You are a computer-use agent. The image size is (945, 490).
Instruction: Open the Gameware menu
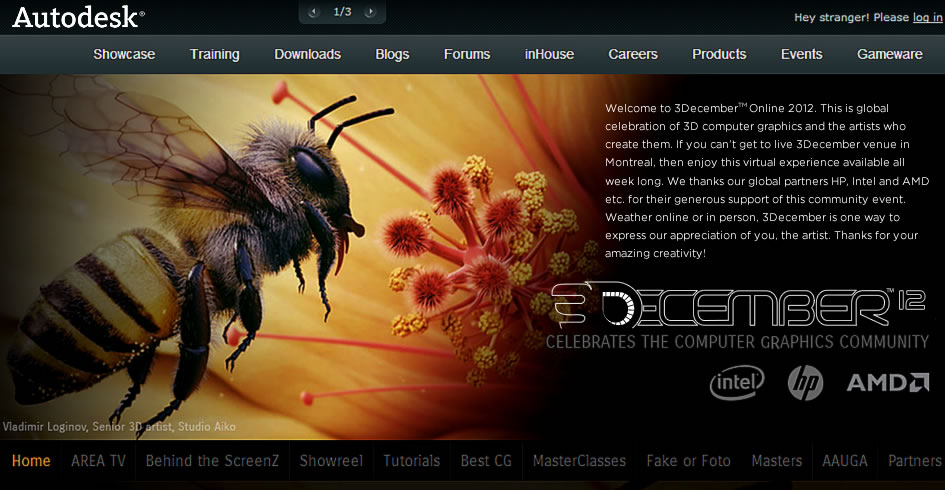890,54
